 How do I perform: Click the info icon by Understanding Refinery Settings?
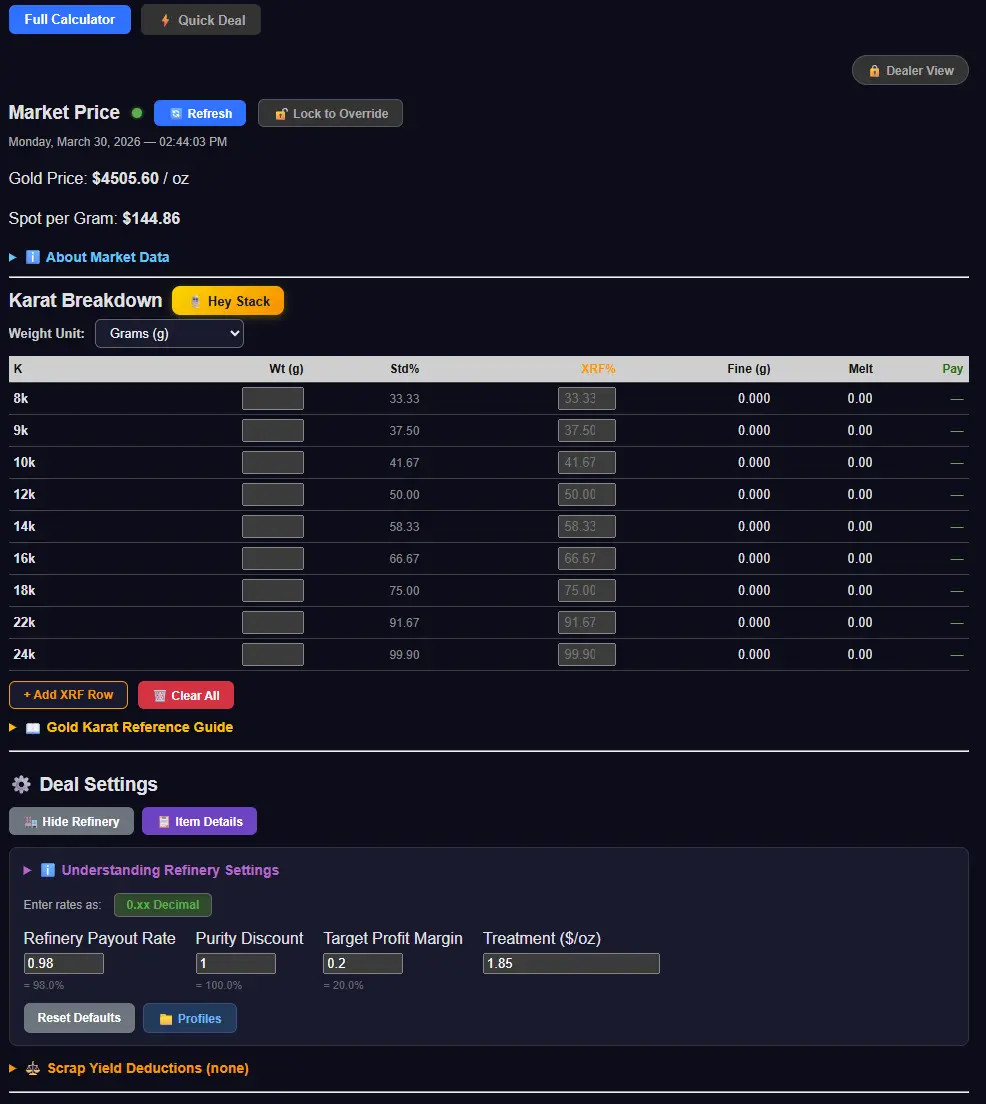pyautogui.click(x=47, y=870)
